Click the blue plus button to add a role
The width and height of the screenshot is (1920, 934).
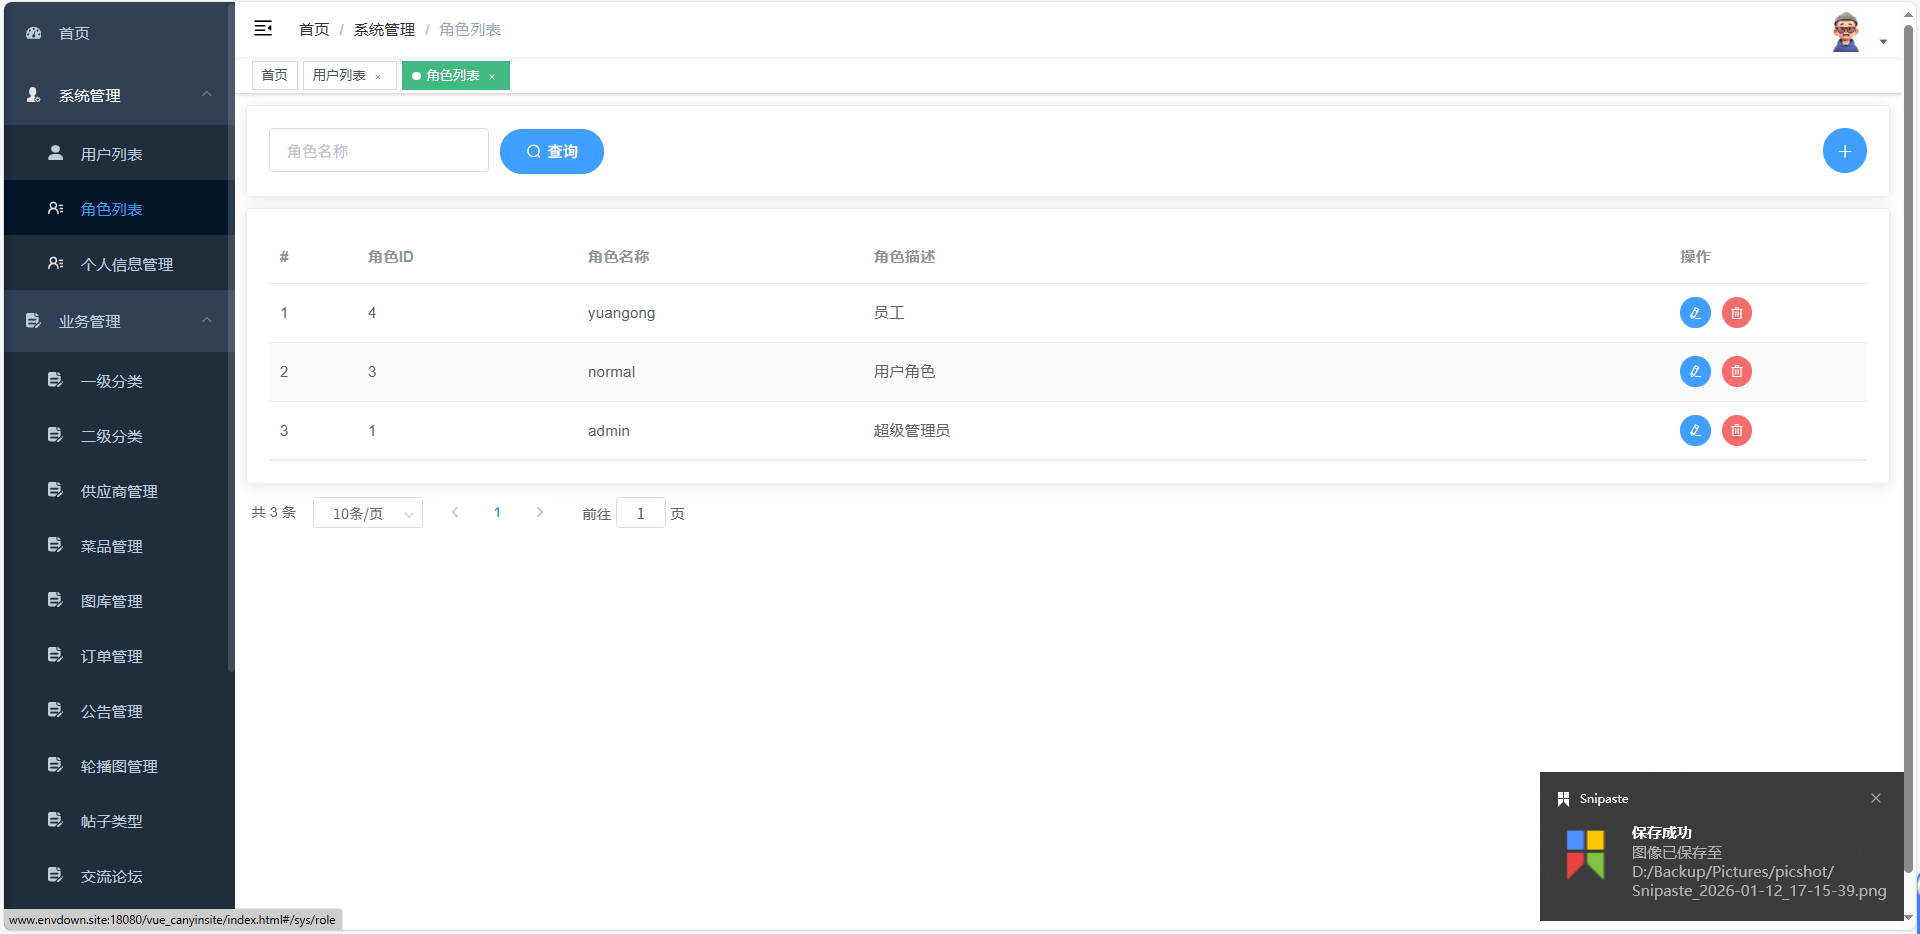(x=1844, y=150)
